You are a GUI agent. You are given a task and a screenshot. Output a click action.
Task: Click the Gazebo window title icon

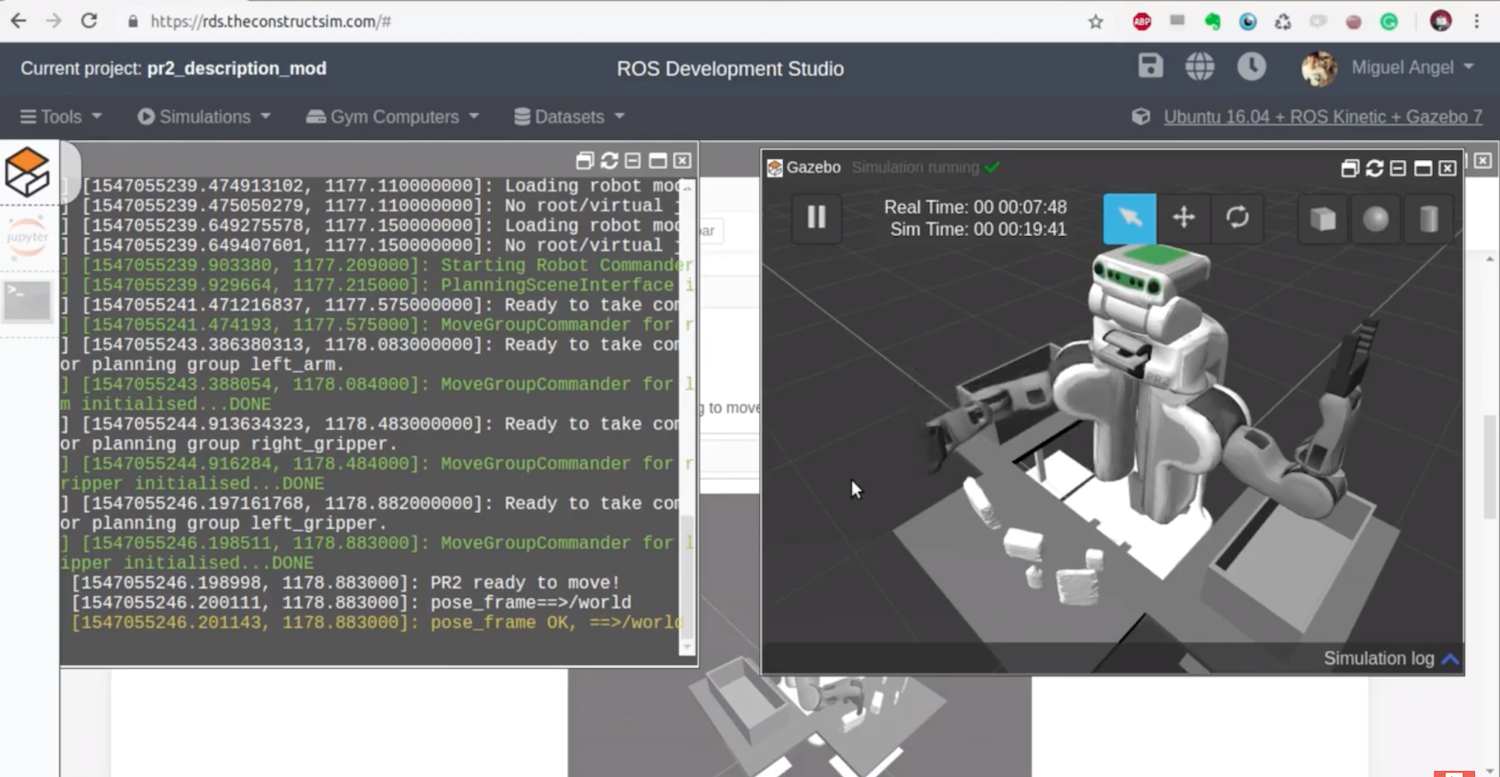point(774,168)
